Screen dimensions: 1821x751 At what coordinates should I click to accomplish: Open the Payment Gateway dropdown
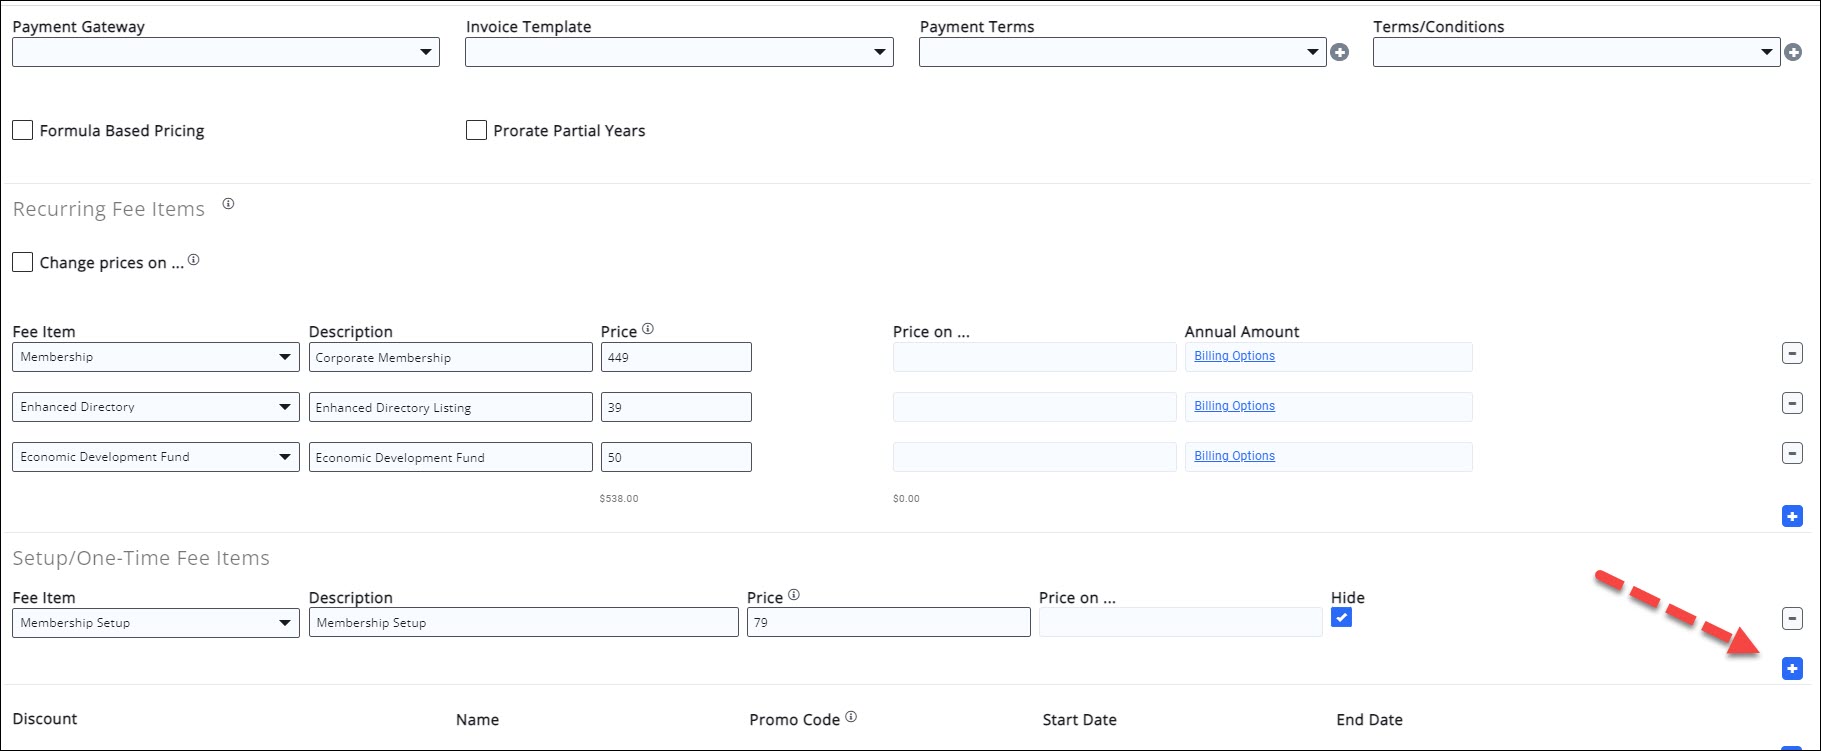pyautogui.click(x=226, y=52)
